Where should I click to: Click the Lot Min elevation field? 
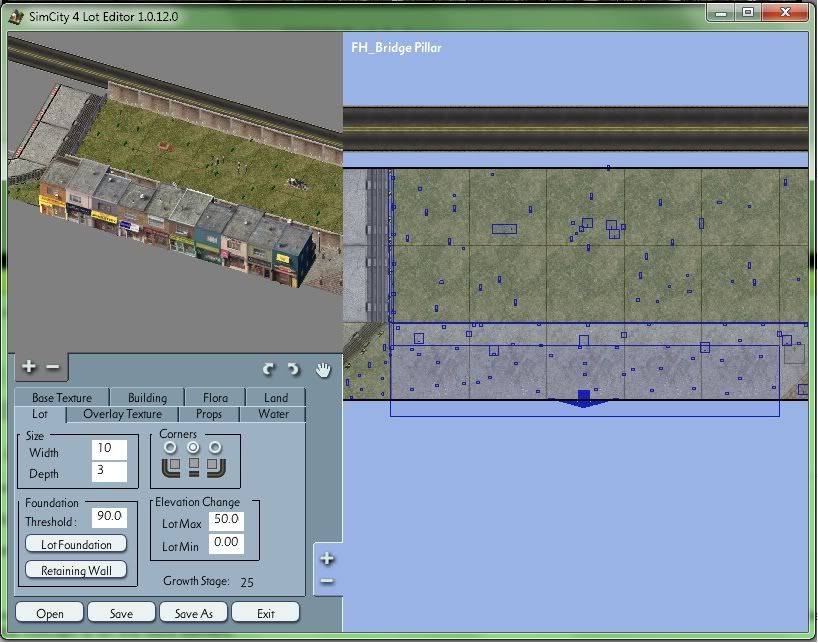click(x=226, y=543)
